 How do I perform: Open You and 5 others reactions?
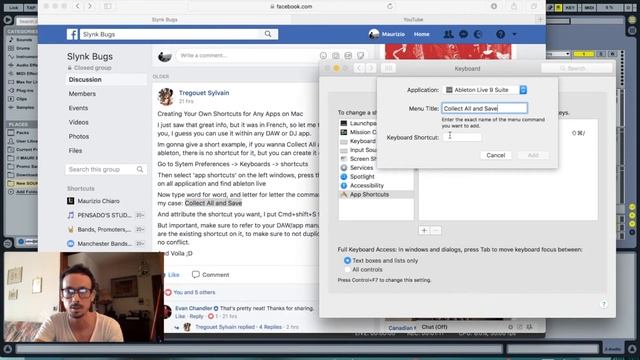tap(194, 292)
